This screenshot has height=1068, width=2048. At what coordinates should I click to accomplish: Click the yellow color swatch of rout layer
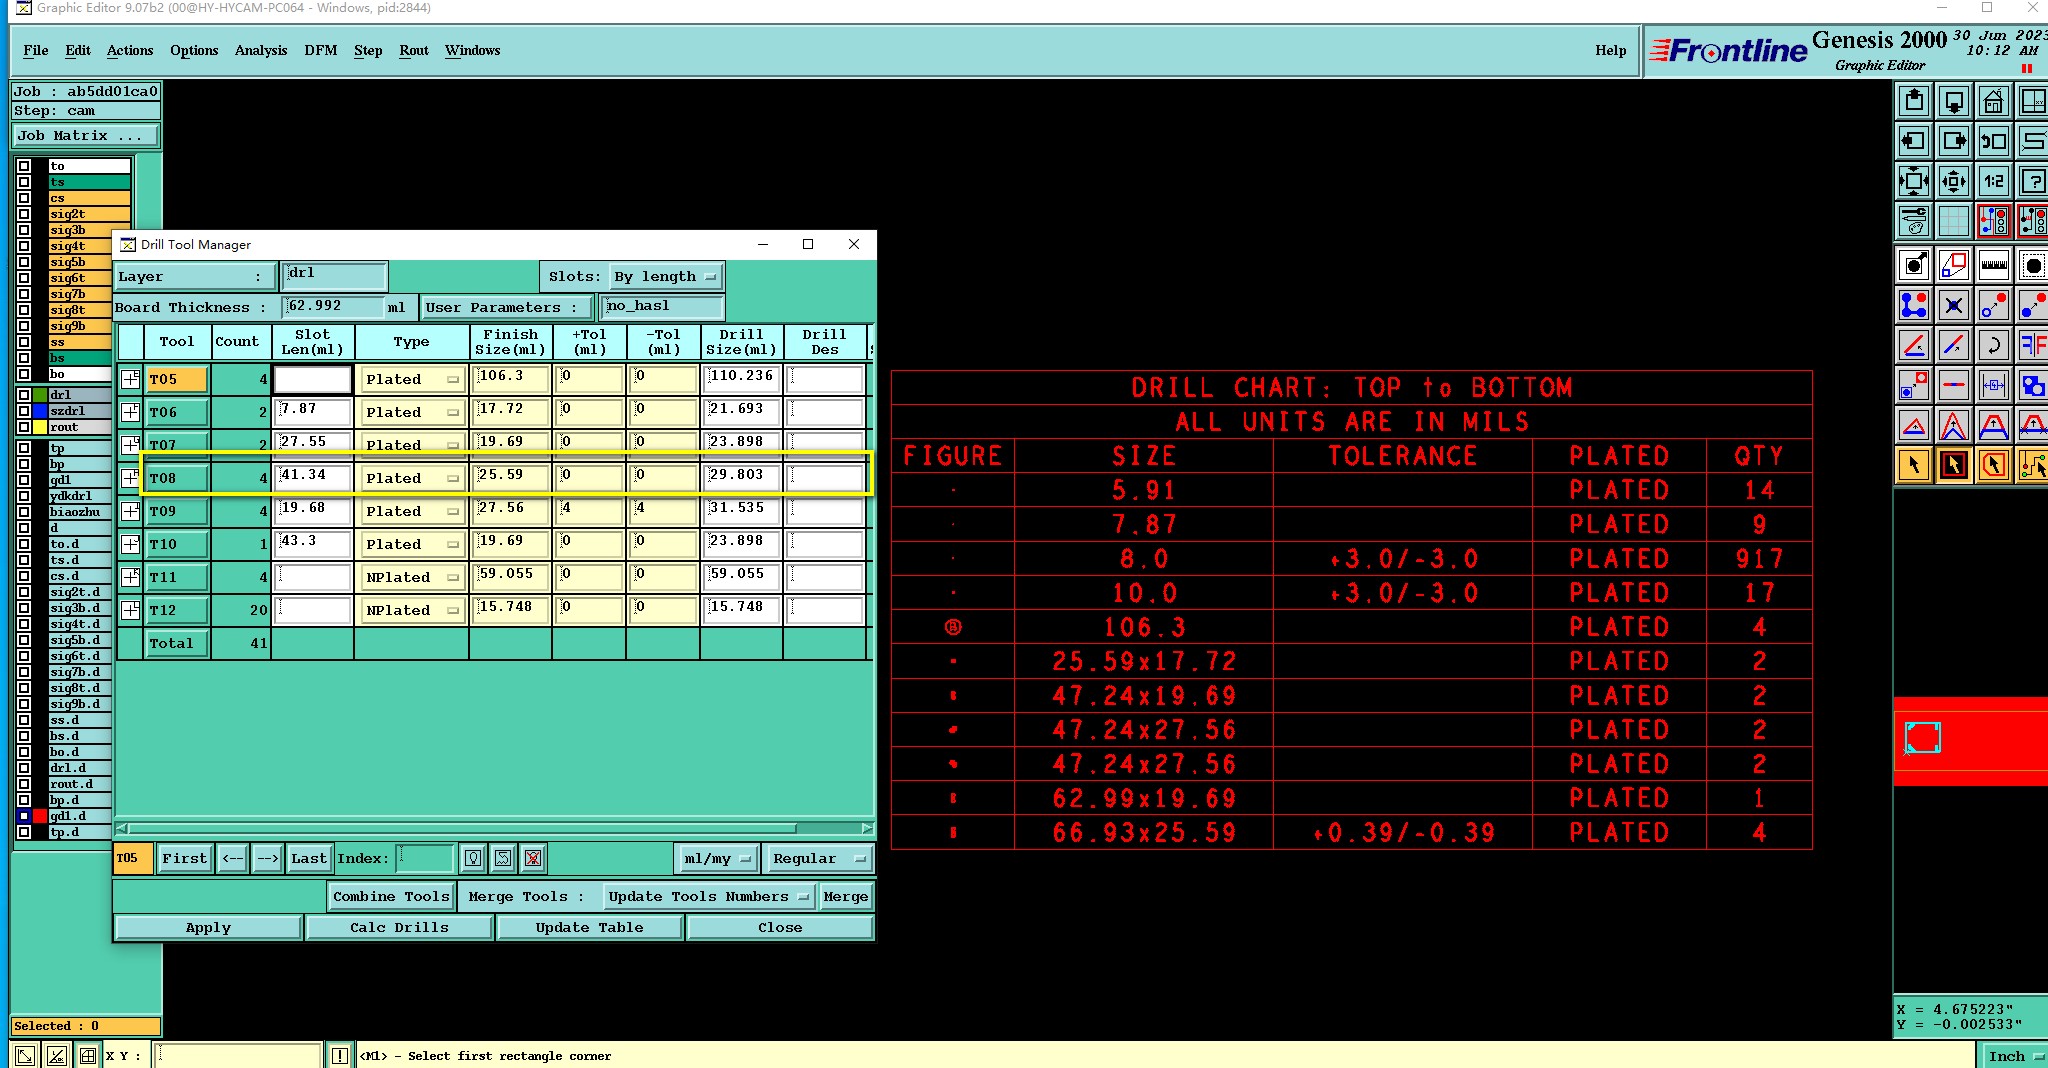click(x=40, y=427)
